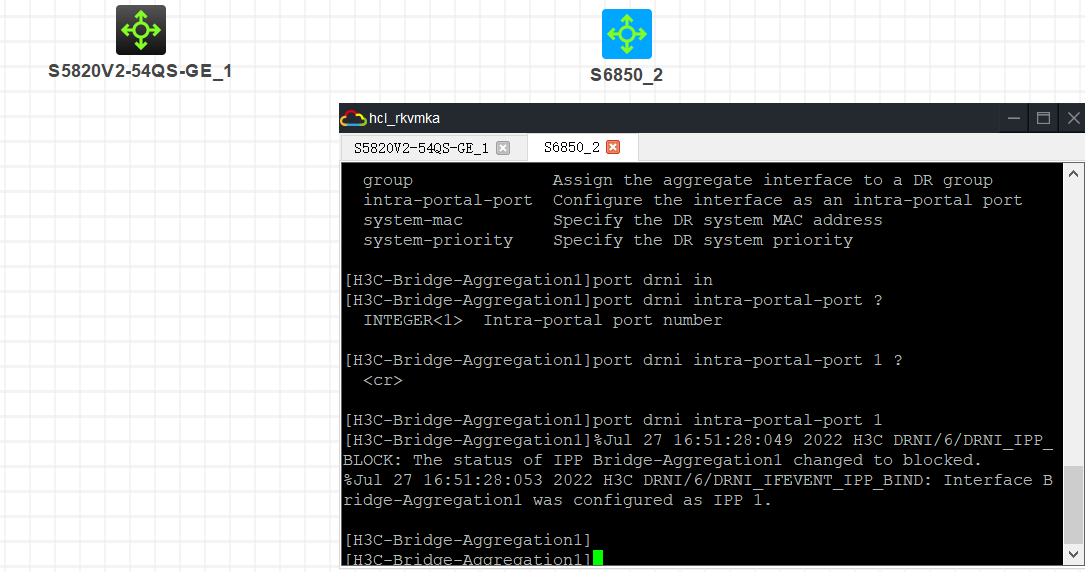The width and height of the screenshot is (1085, 572).
Task: Click the terminal vertical scrollbar thumb
Action: coord(1073,504)
